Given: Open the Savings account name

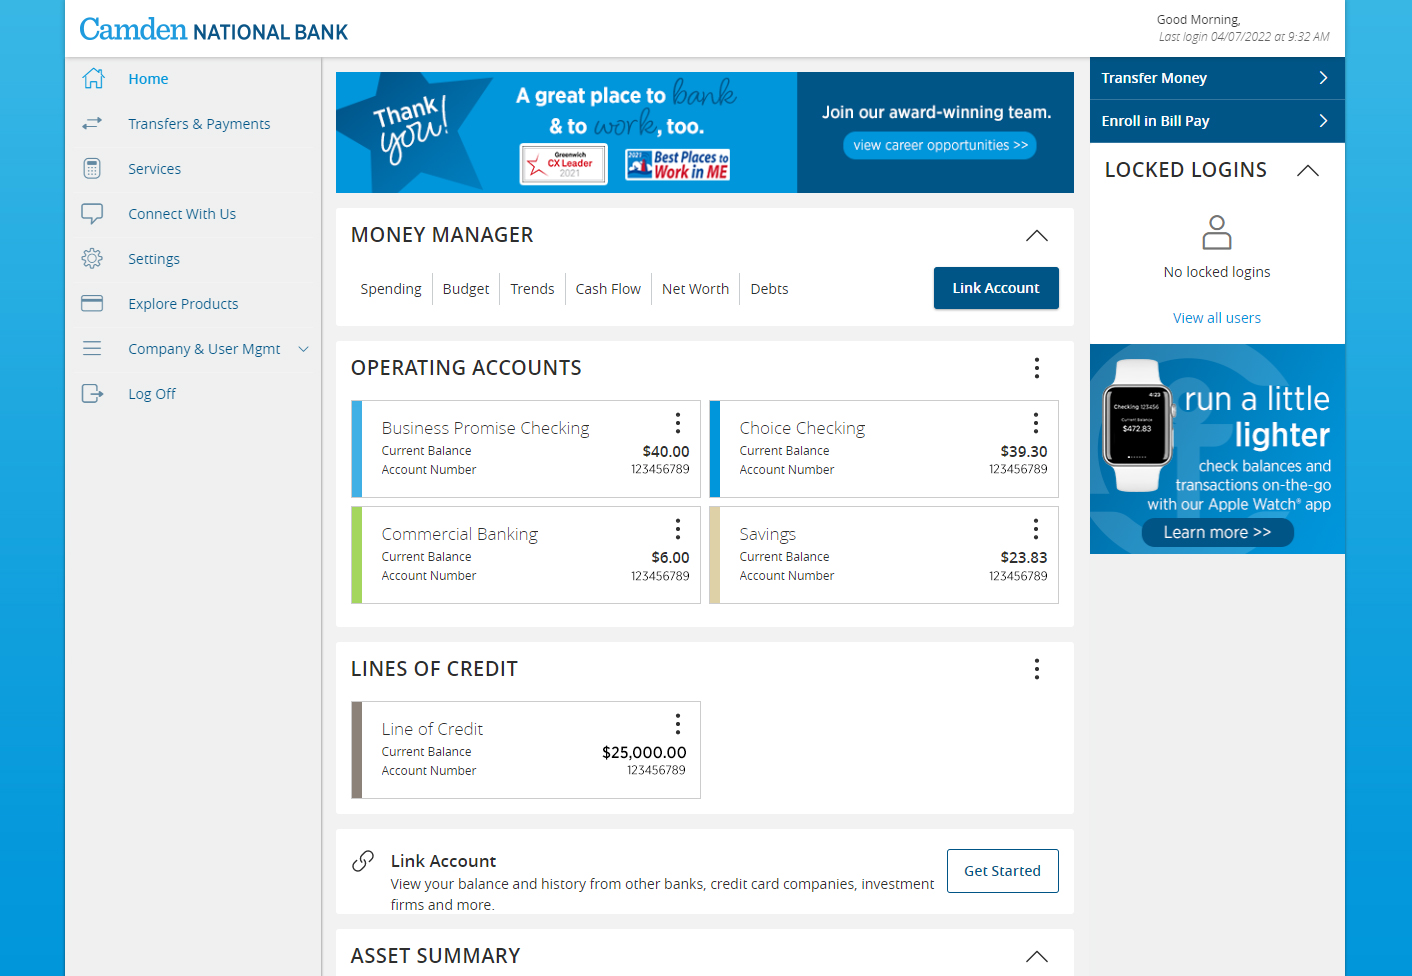Looking at the screenshot, I should pos(767,534).
